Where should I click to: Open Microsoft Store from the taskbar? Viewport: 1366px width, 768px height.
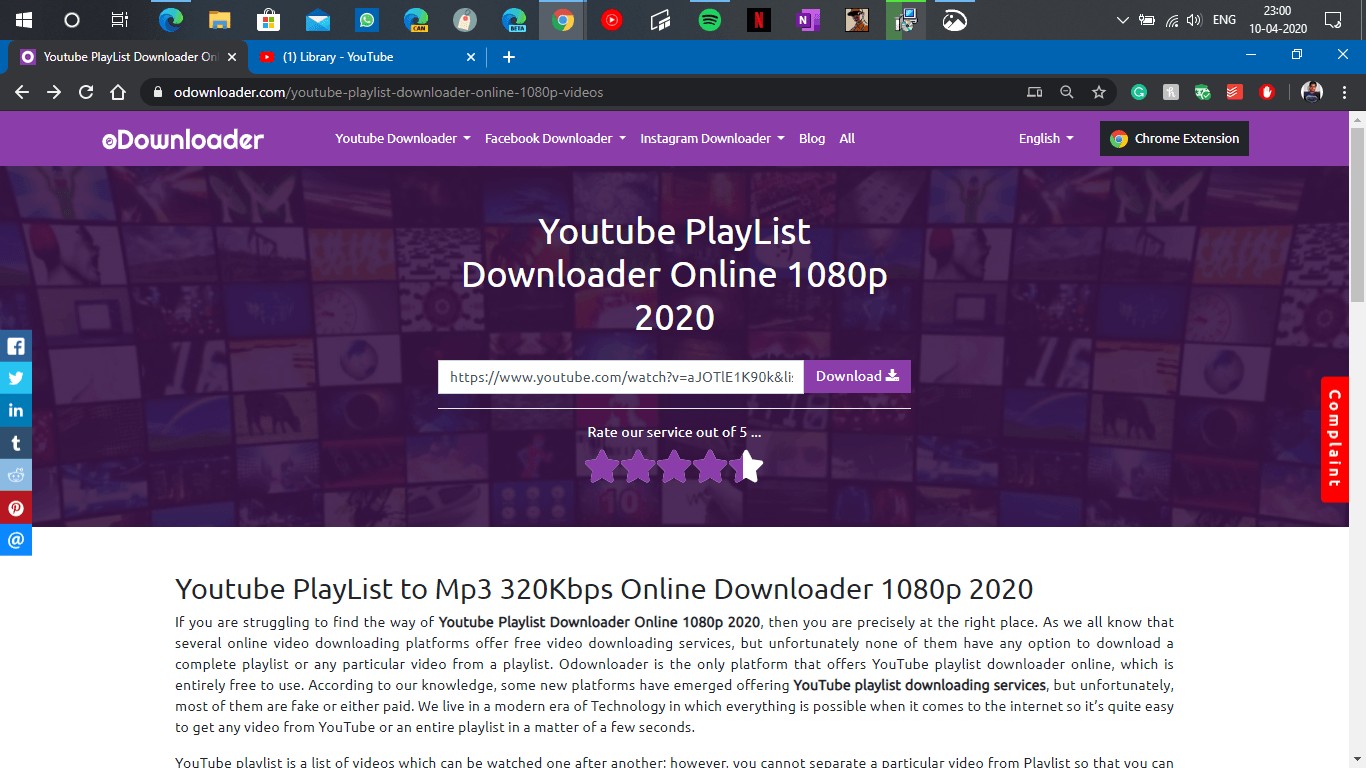pos(269,20)
